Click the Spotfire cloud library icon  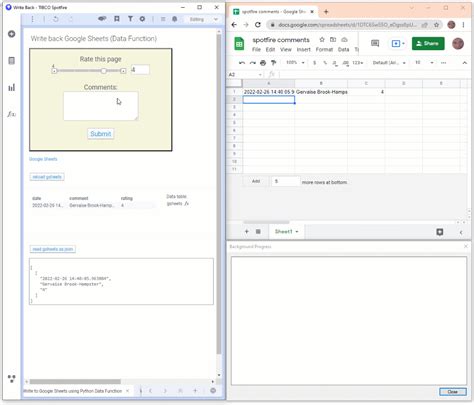[102, 19]
